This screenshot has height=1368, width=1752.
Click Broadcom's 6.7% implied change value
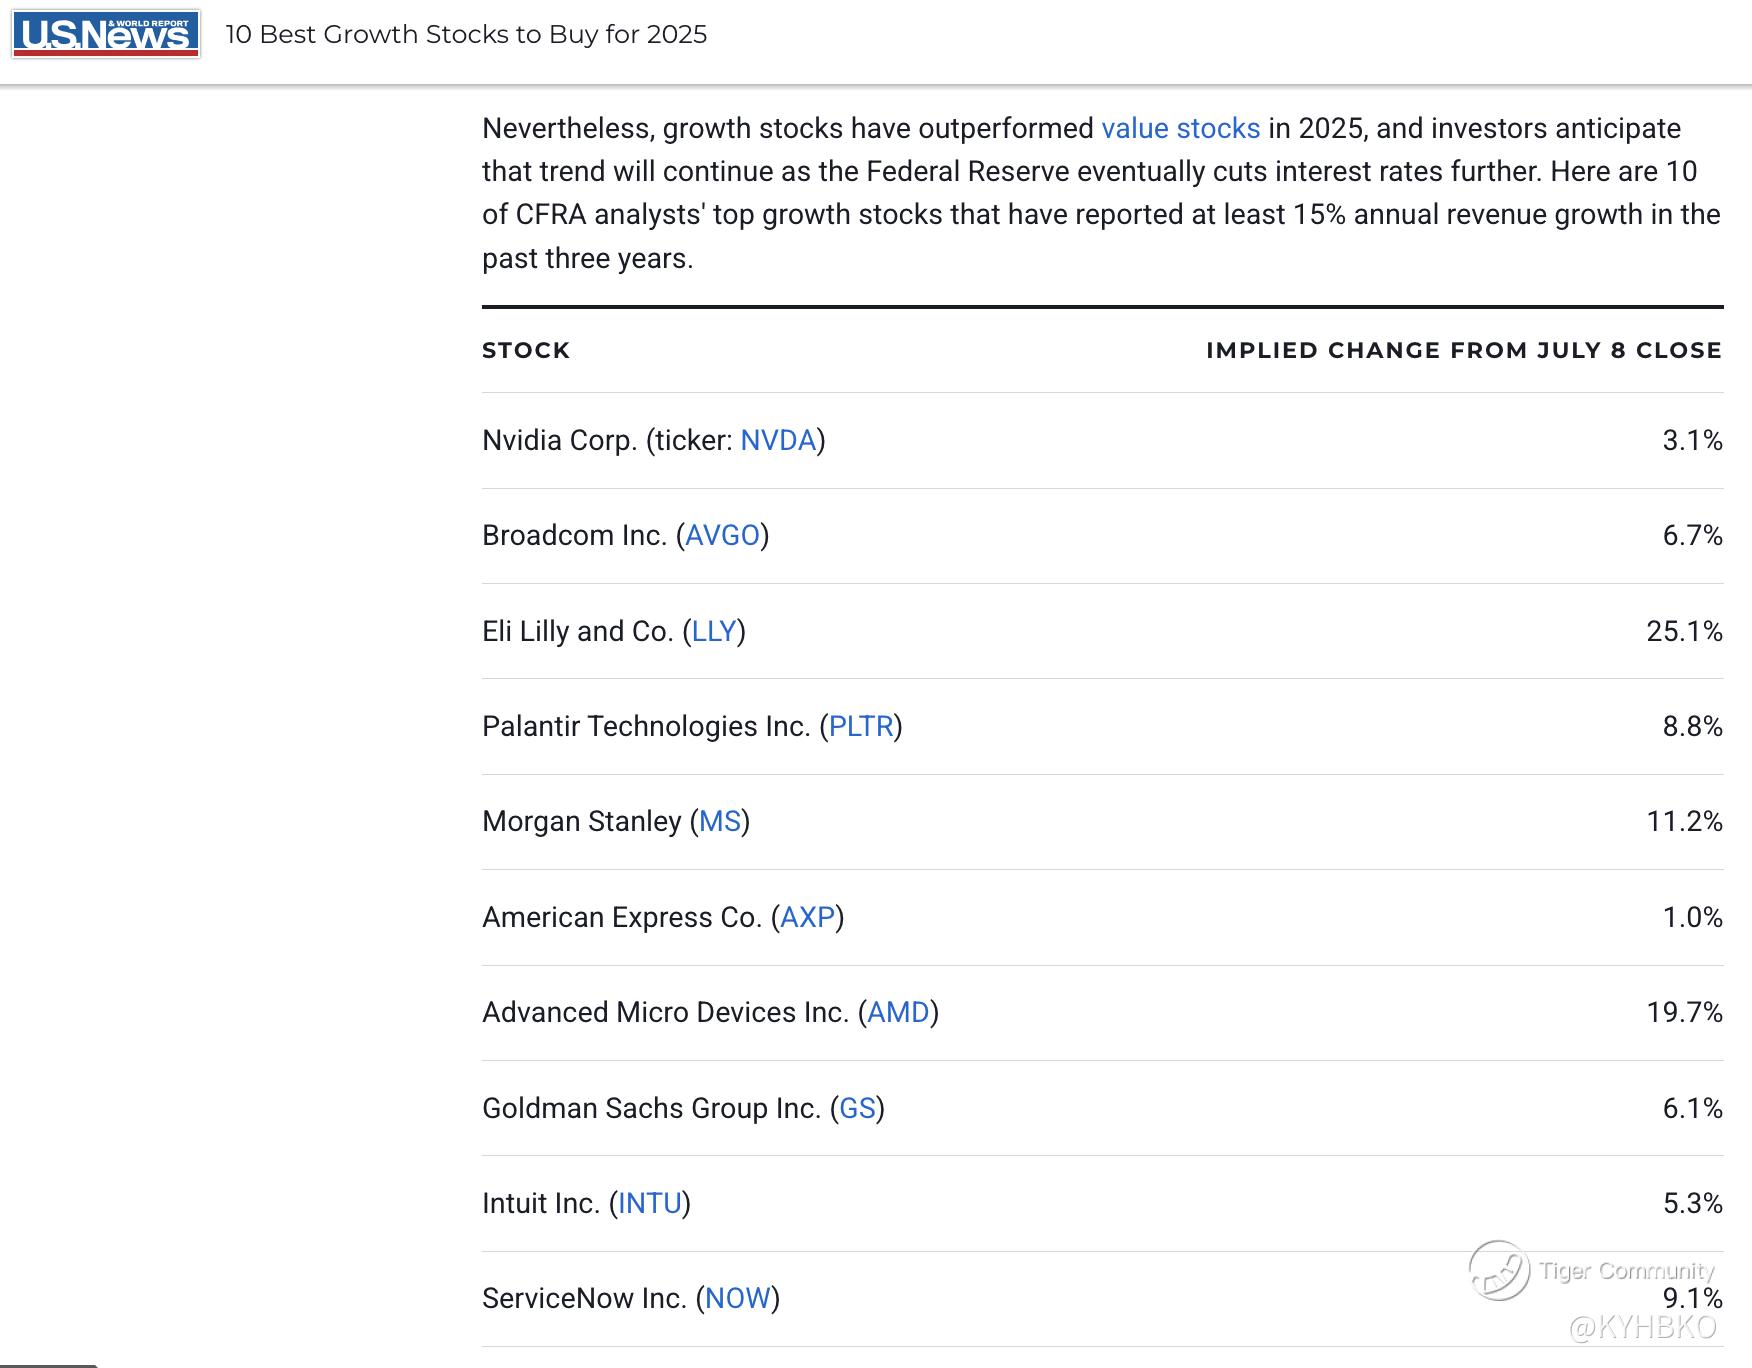[x=1692, y=536]
